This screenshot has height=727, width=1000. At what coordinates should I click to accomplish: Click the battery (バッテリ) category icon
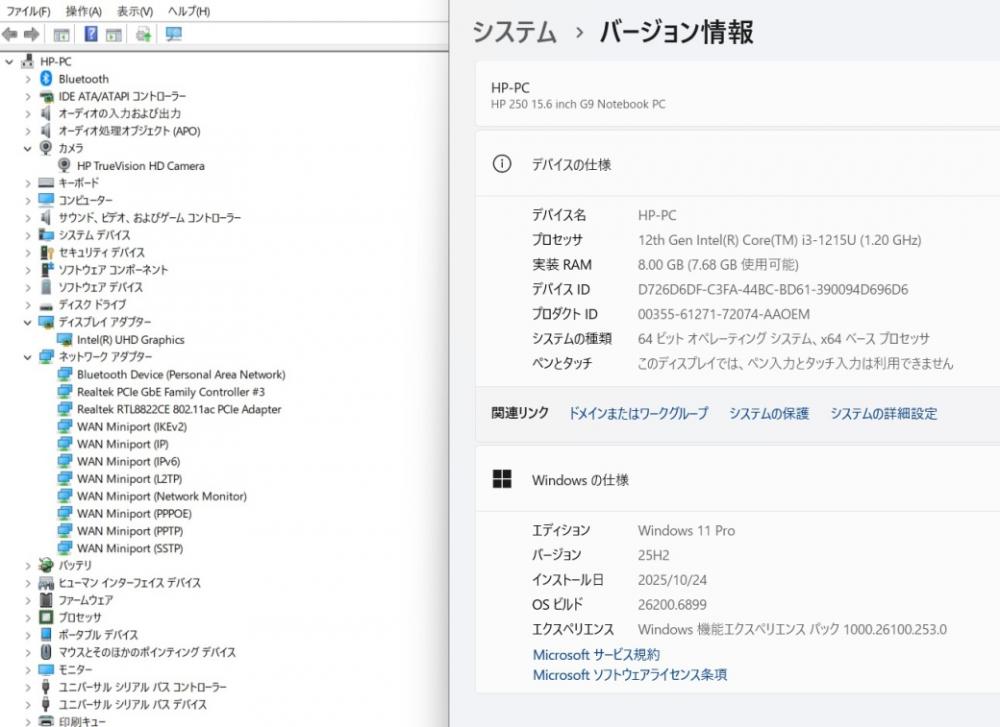pyautogui.click(x=46, y=565)
